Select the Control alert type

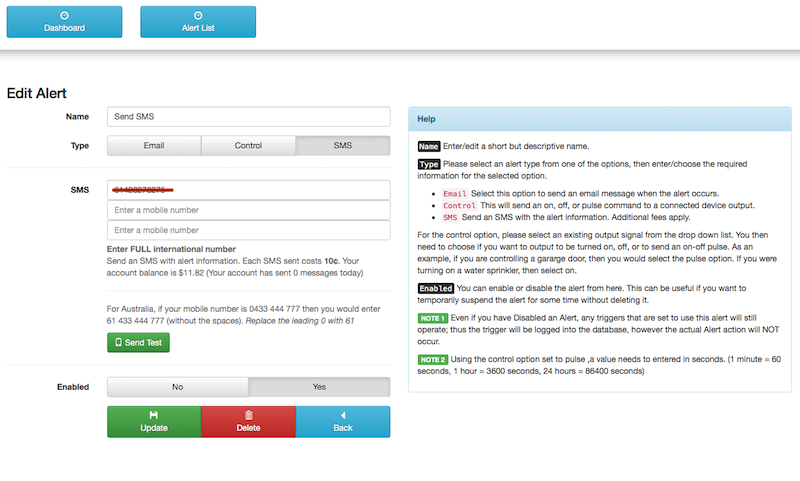[248, 145]
